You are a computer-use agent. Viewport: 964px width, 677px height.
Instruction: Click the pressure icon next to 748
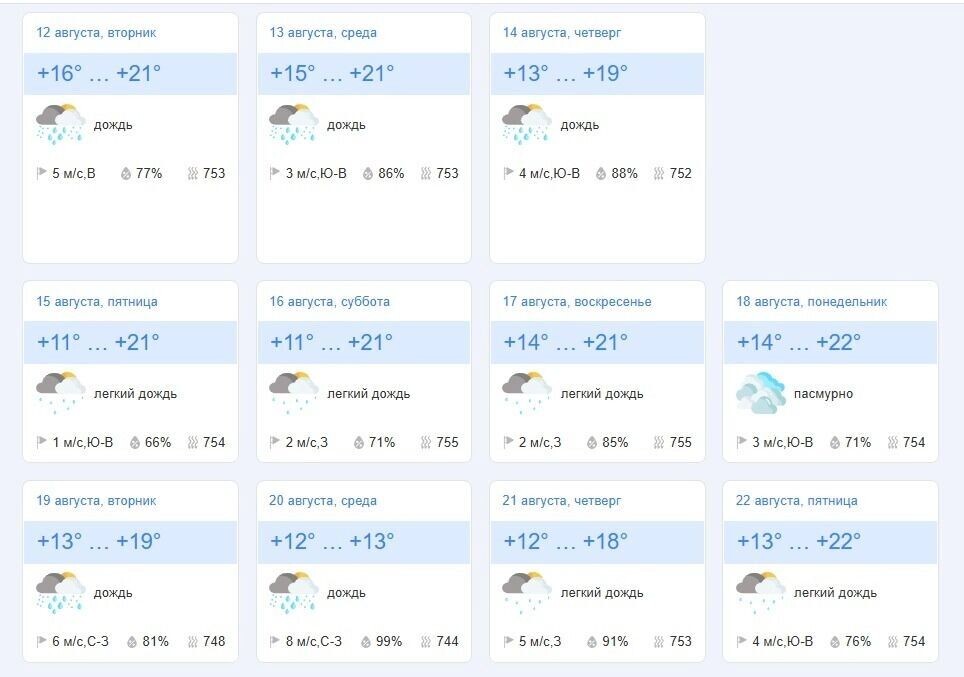pyautogui.click(x=195, y=641)
